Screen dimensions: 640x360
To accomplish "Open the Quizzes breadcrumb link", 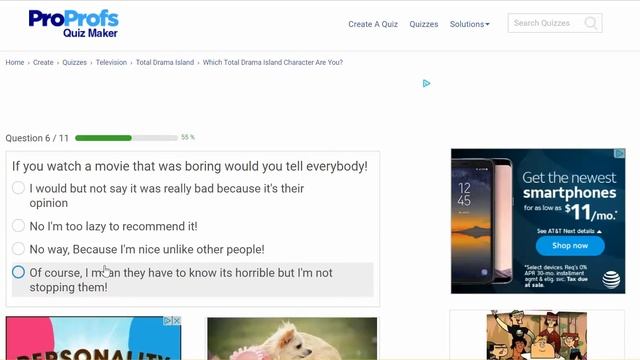I will [x=75, y=62].
